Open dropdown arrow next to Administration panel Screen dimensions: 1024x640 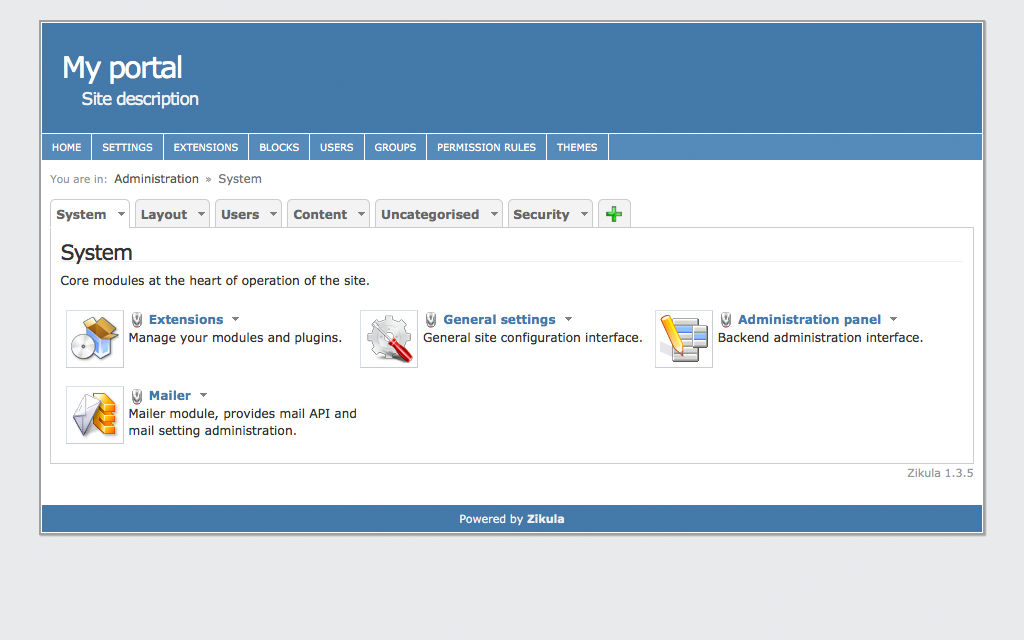coord(894,320)
